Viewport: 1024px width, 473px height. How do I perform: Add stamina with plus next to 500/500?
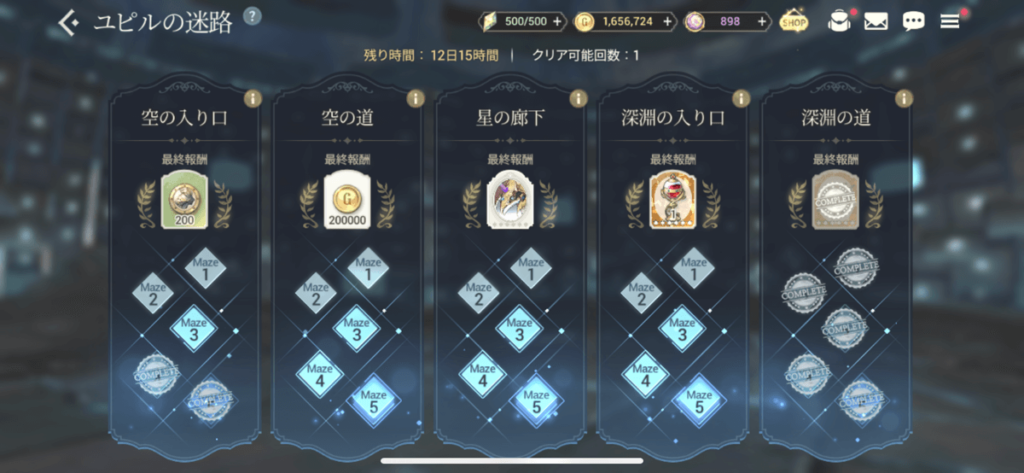pos(557,22)
